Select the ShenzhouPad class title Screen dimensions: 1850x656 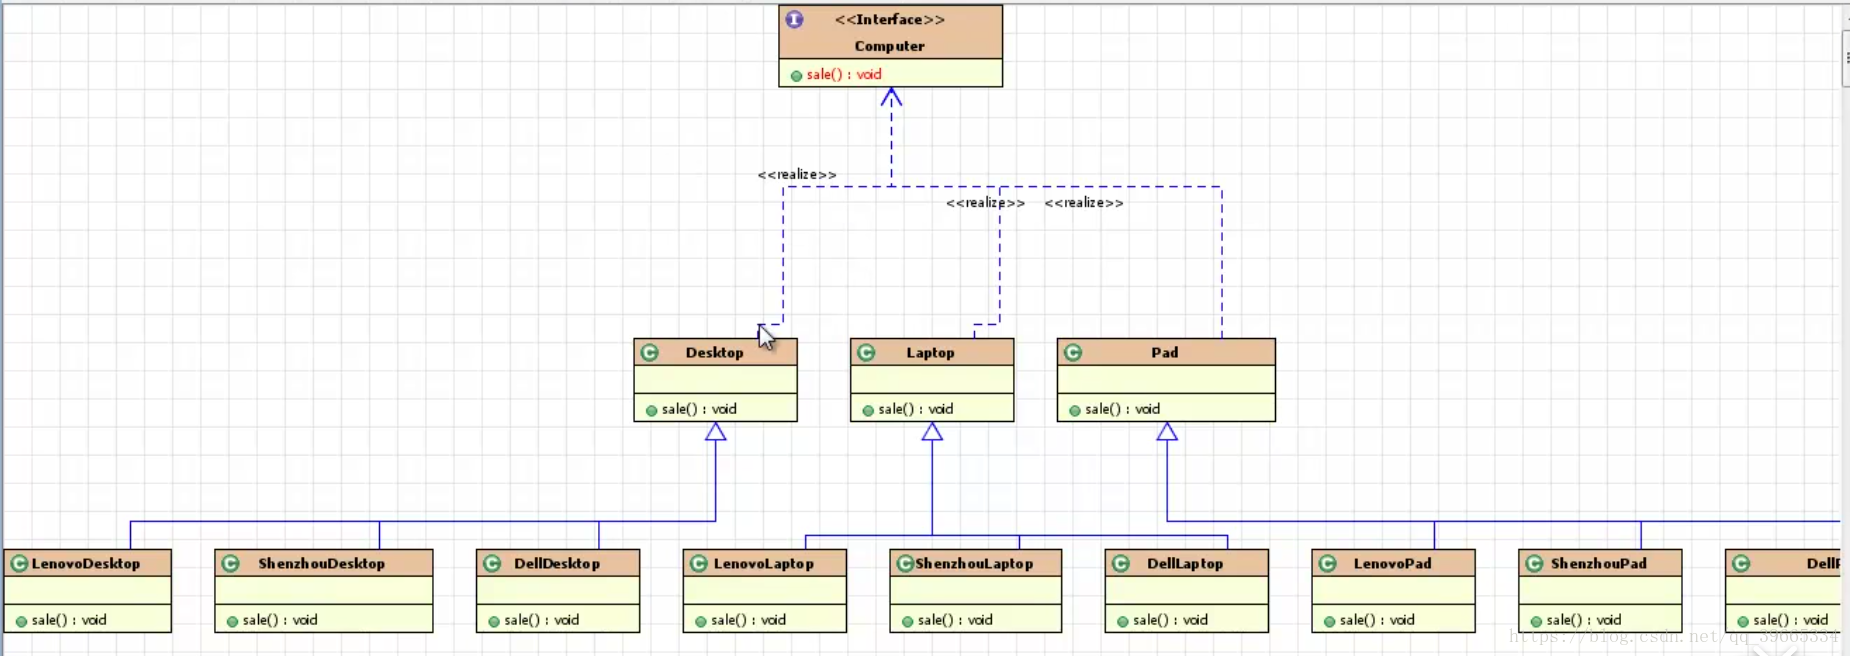(x=1598, y=563)
